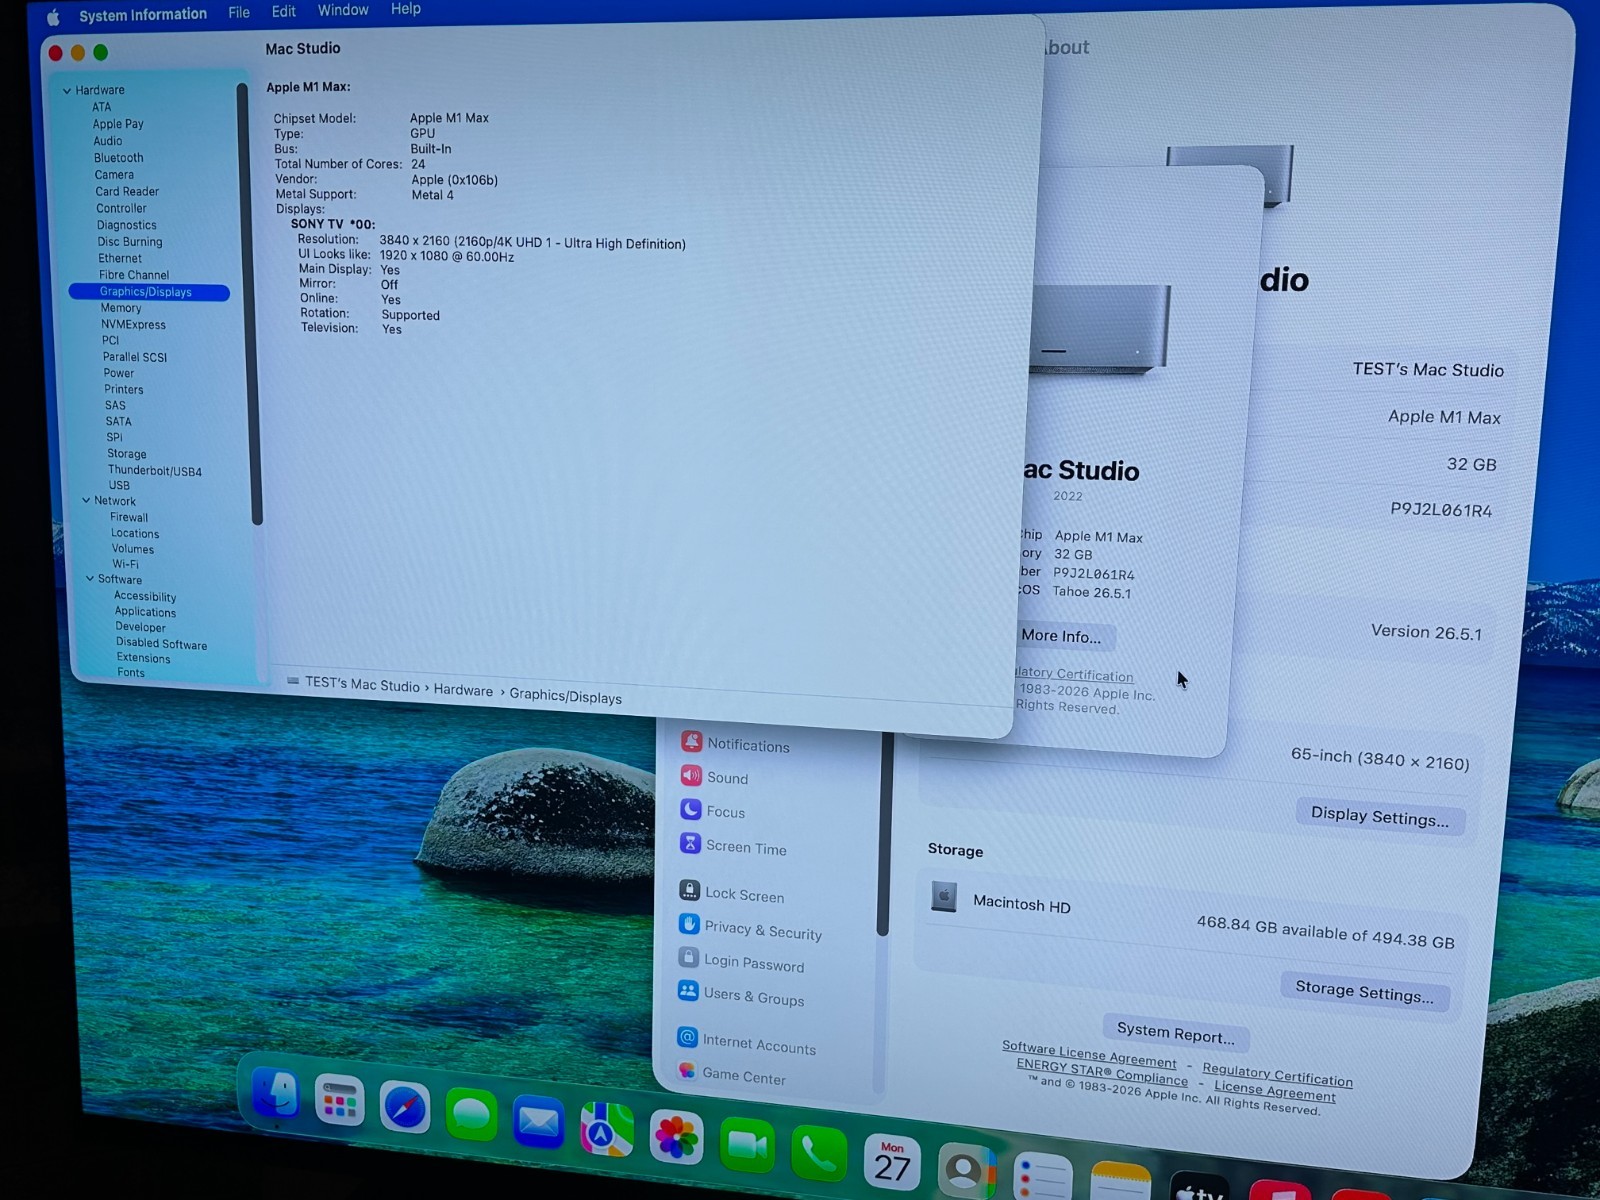
Task: Click Privacy & Security hand icon
Action: tap(688, 924)
